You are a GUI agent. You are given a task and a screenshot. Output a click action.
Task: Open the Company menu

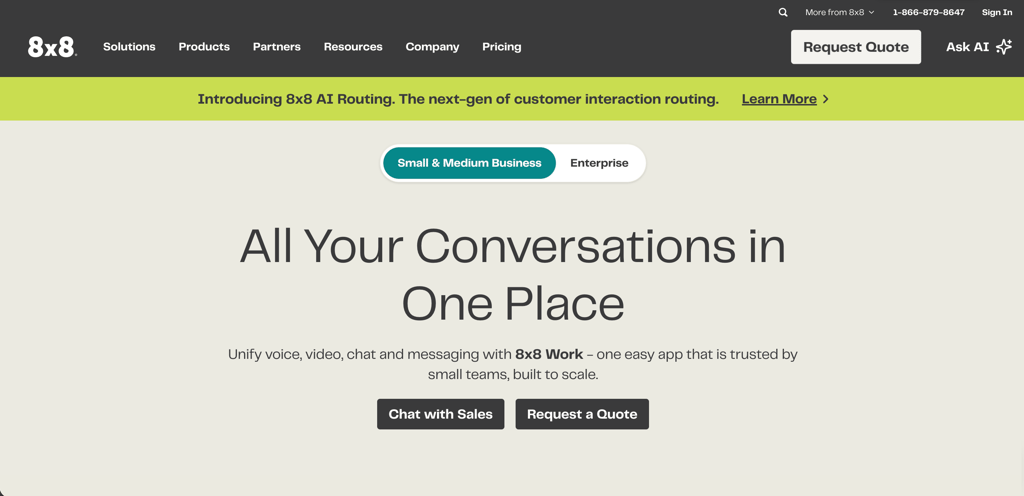coord(432,47)
